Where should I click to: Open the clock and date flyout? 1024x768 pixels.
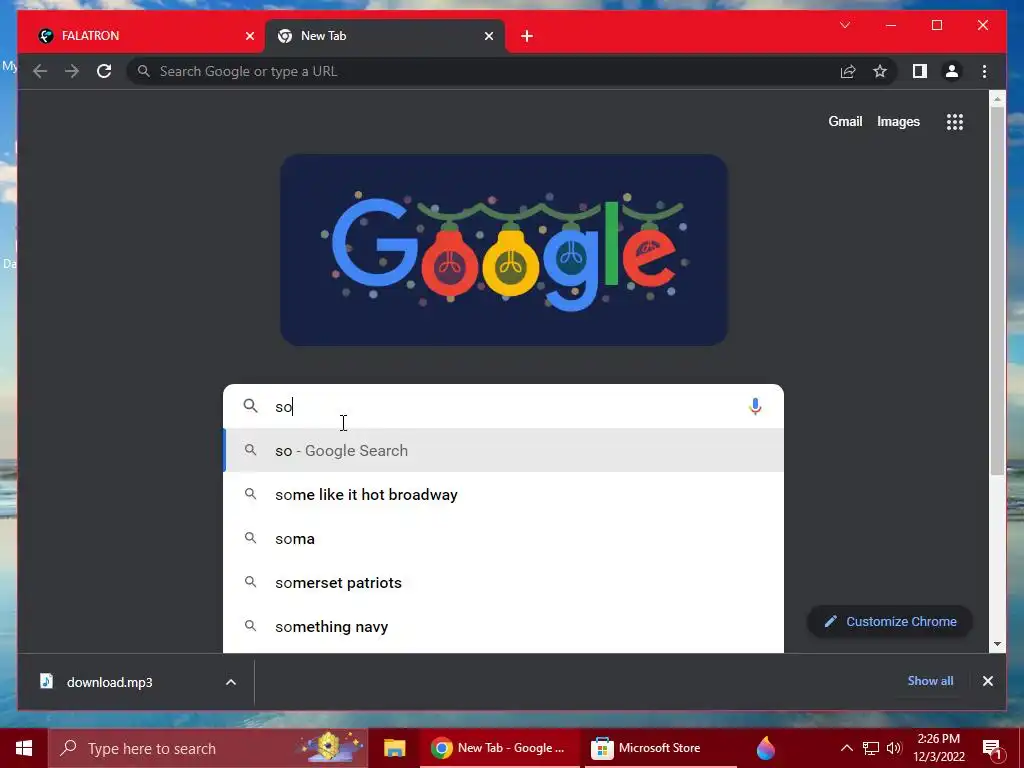(938, 748)
